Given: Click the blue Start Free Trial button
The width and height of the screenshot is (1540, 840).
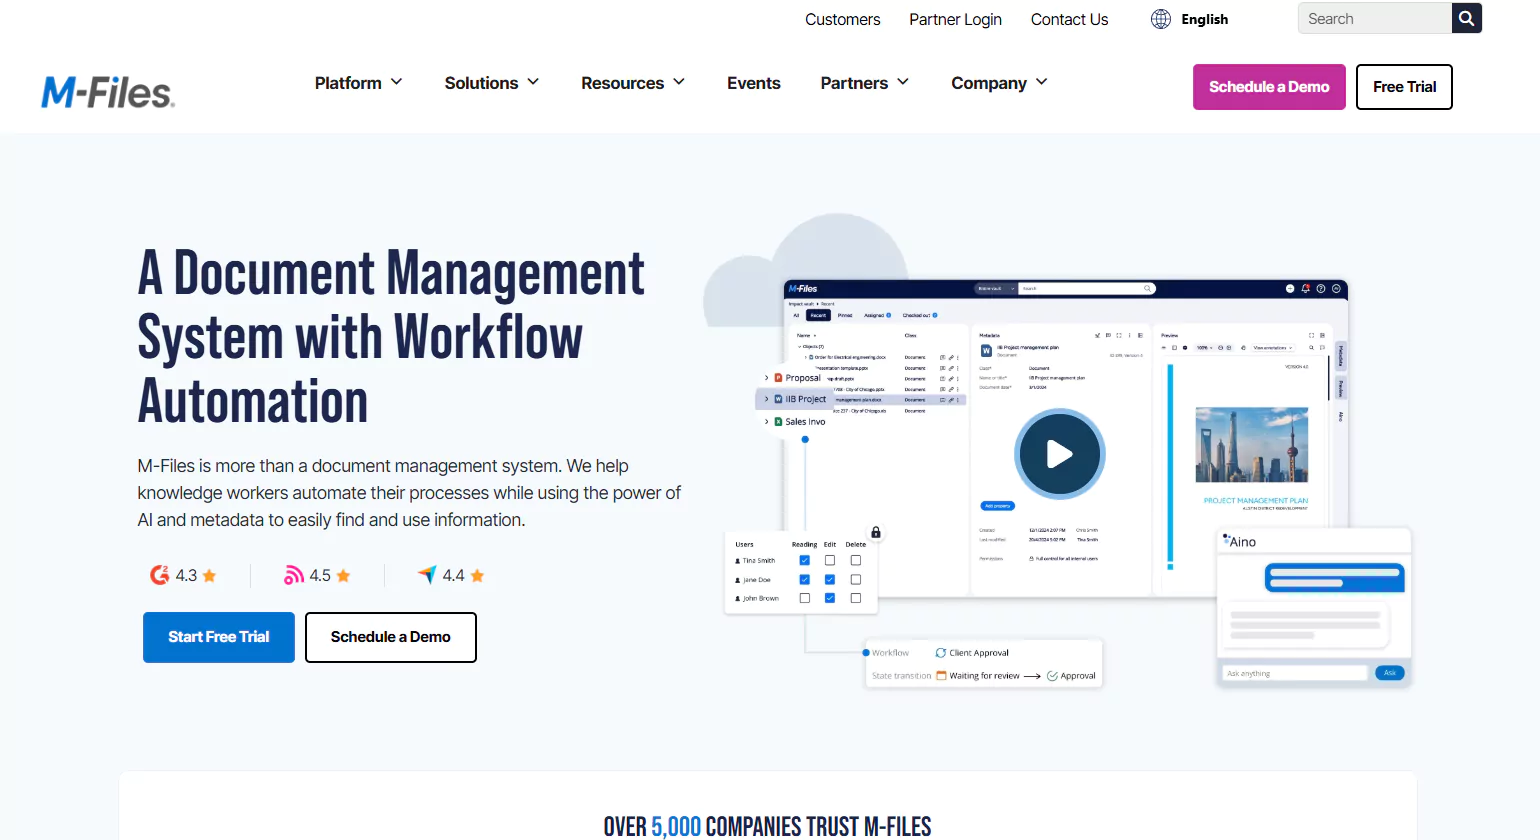Looking at the screenshot, I should coord(218,637).
